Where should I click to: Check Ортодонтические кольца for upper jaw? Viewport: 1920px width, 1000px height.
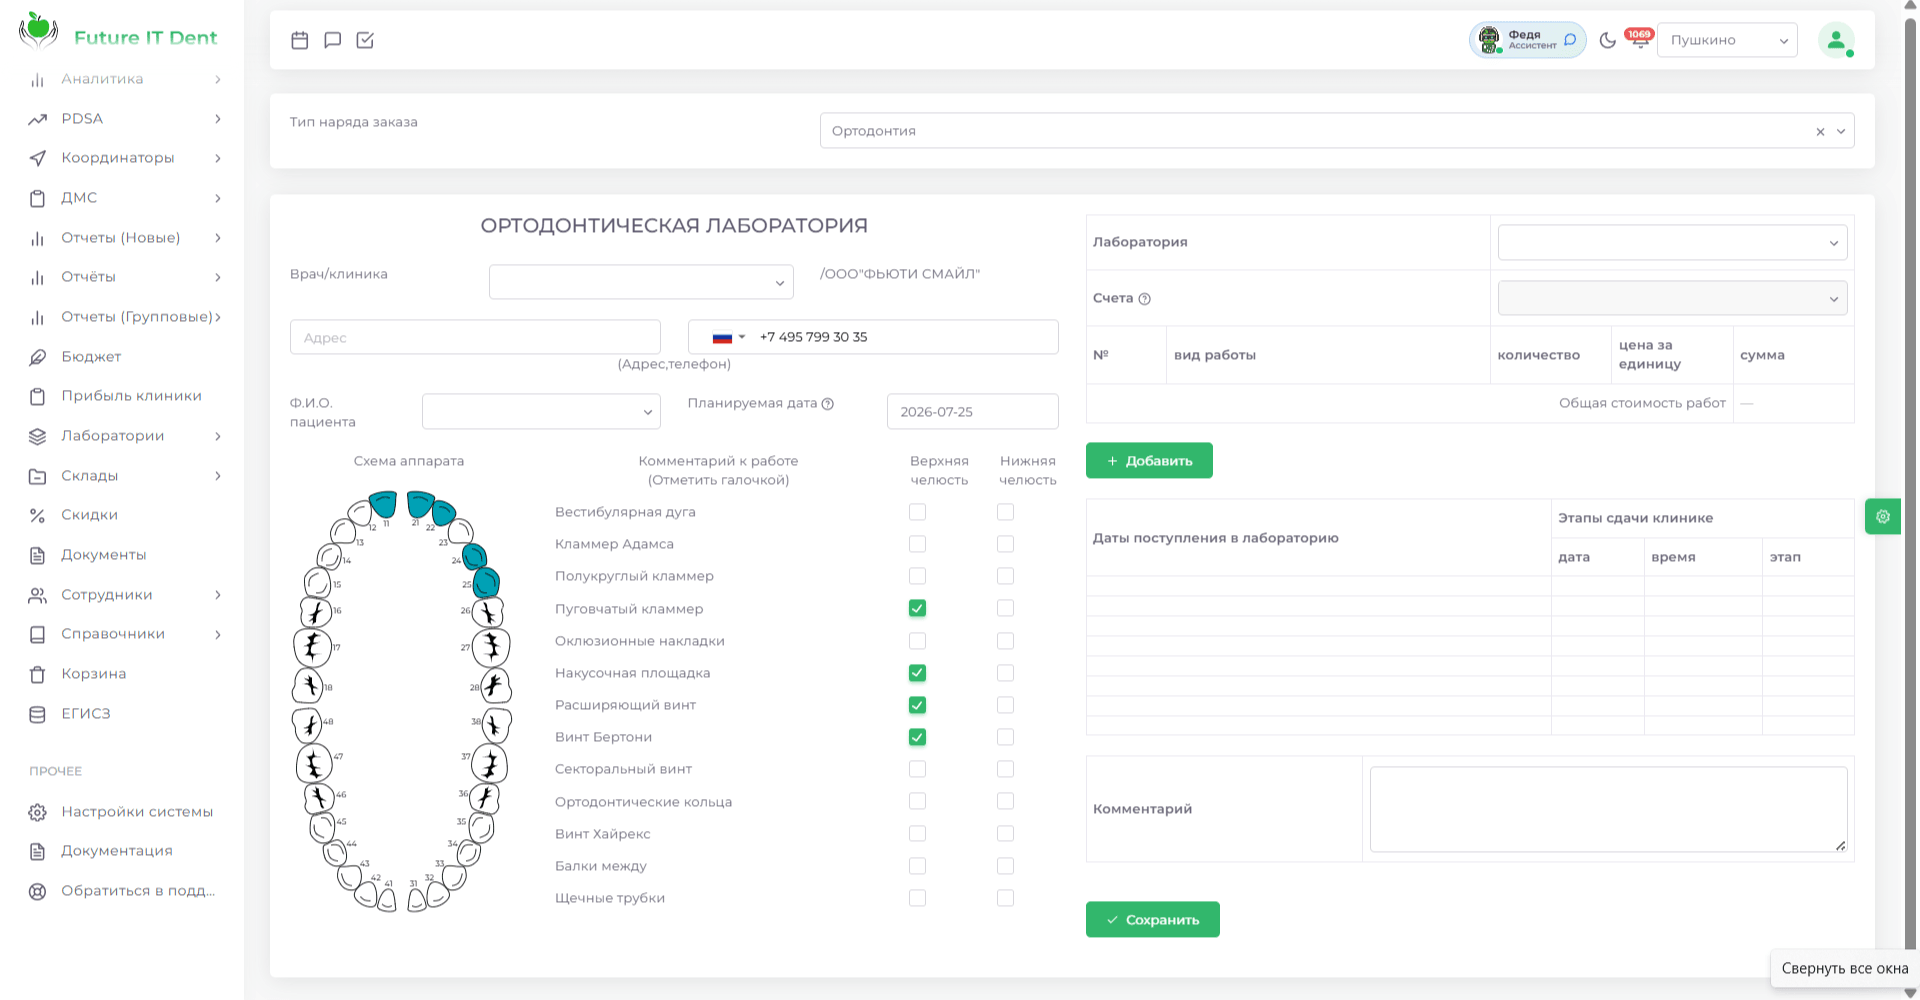917,801
